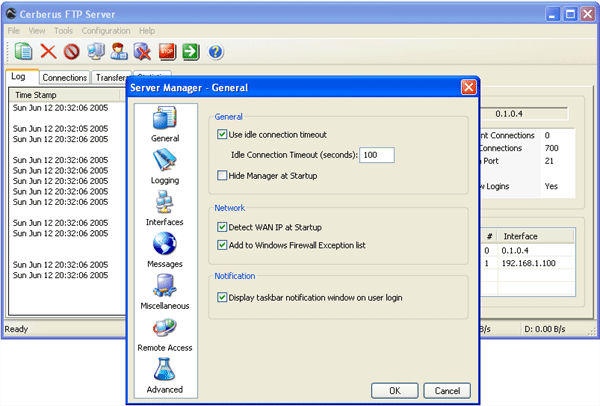Image resolution: width=600 pixels, height=406 pixels.
Task: Click the red prohibited circle toolbar icon
Action: pos(72,51)
